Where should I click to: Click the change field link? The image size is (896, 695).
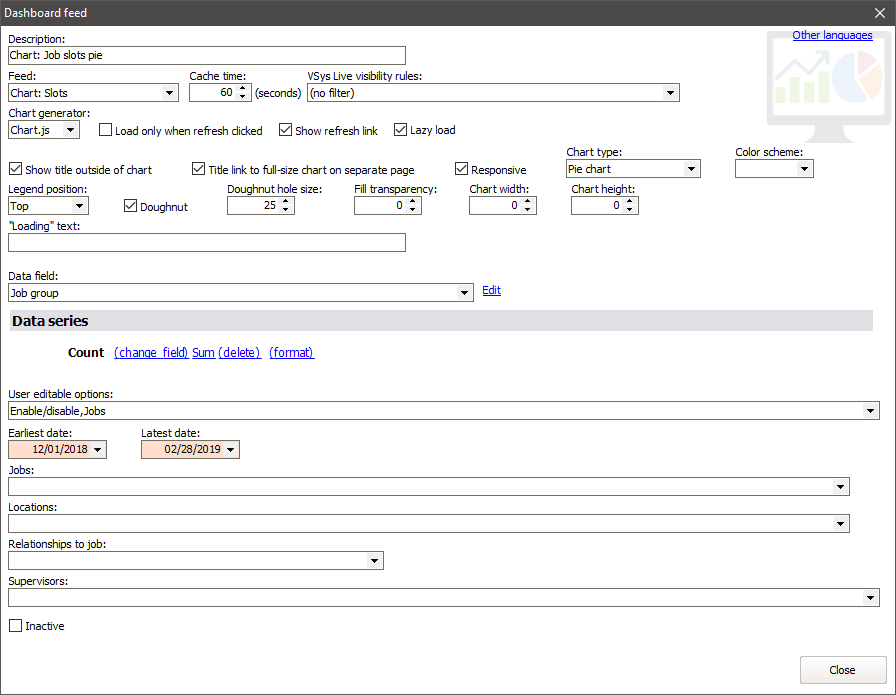click(x=151, y=353)
